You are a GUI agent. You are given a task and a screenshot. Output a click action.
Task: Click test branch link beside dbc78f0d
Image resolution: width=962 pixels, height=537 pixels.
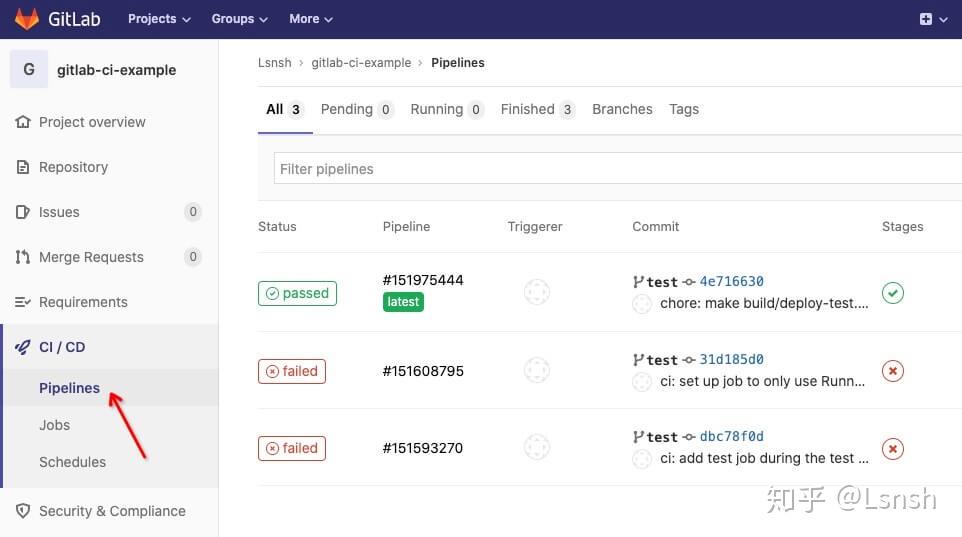pos(662,437)
